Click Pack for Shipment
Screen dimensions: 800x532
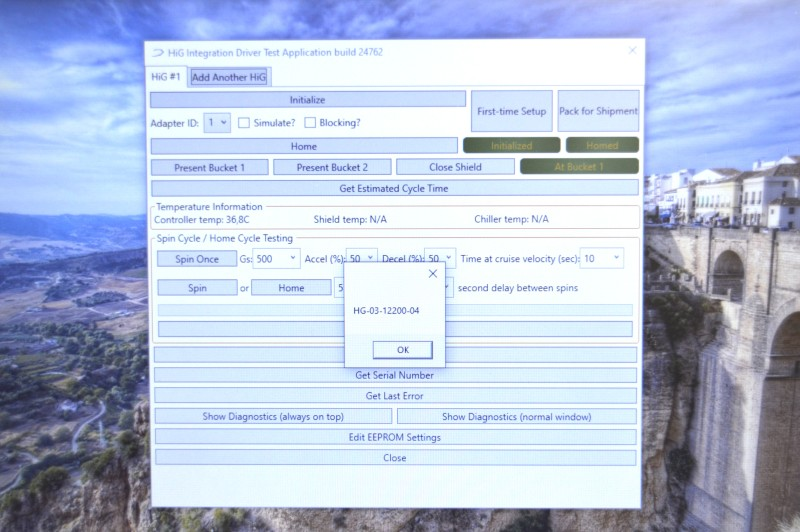[x=598, y=111]
